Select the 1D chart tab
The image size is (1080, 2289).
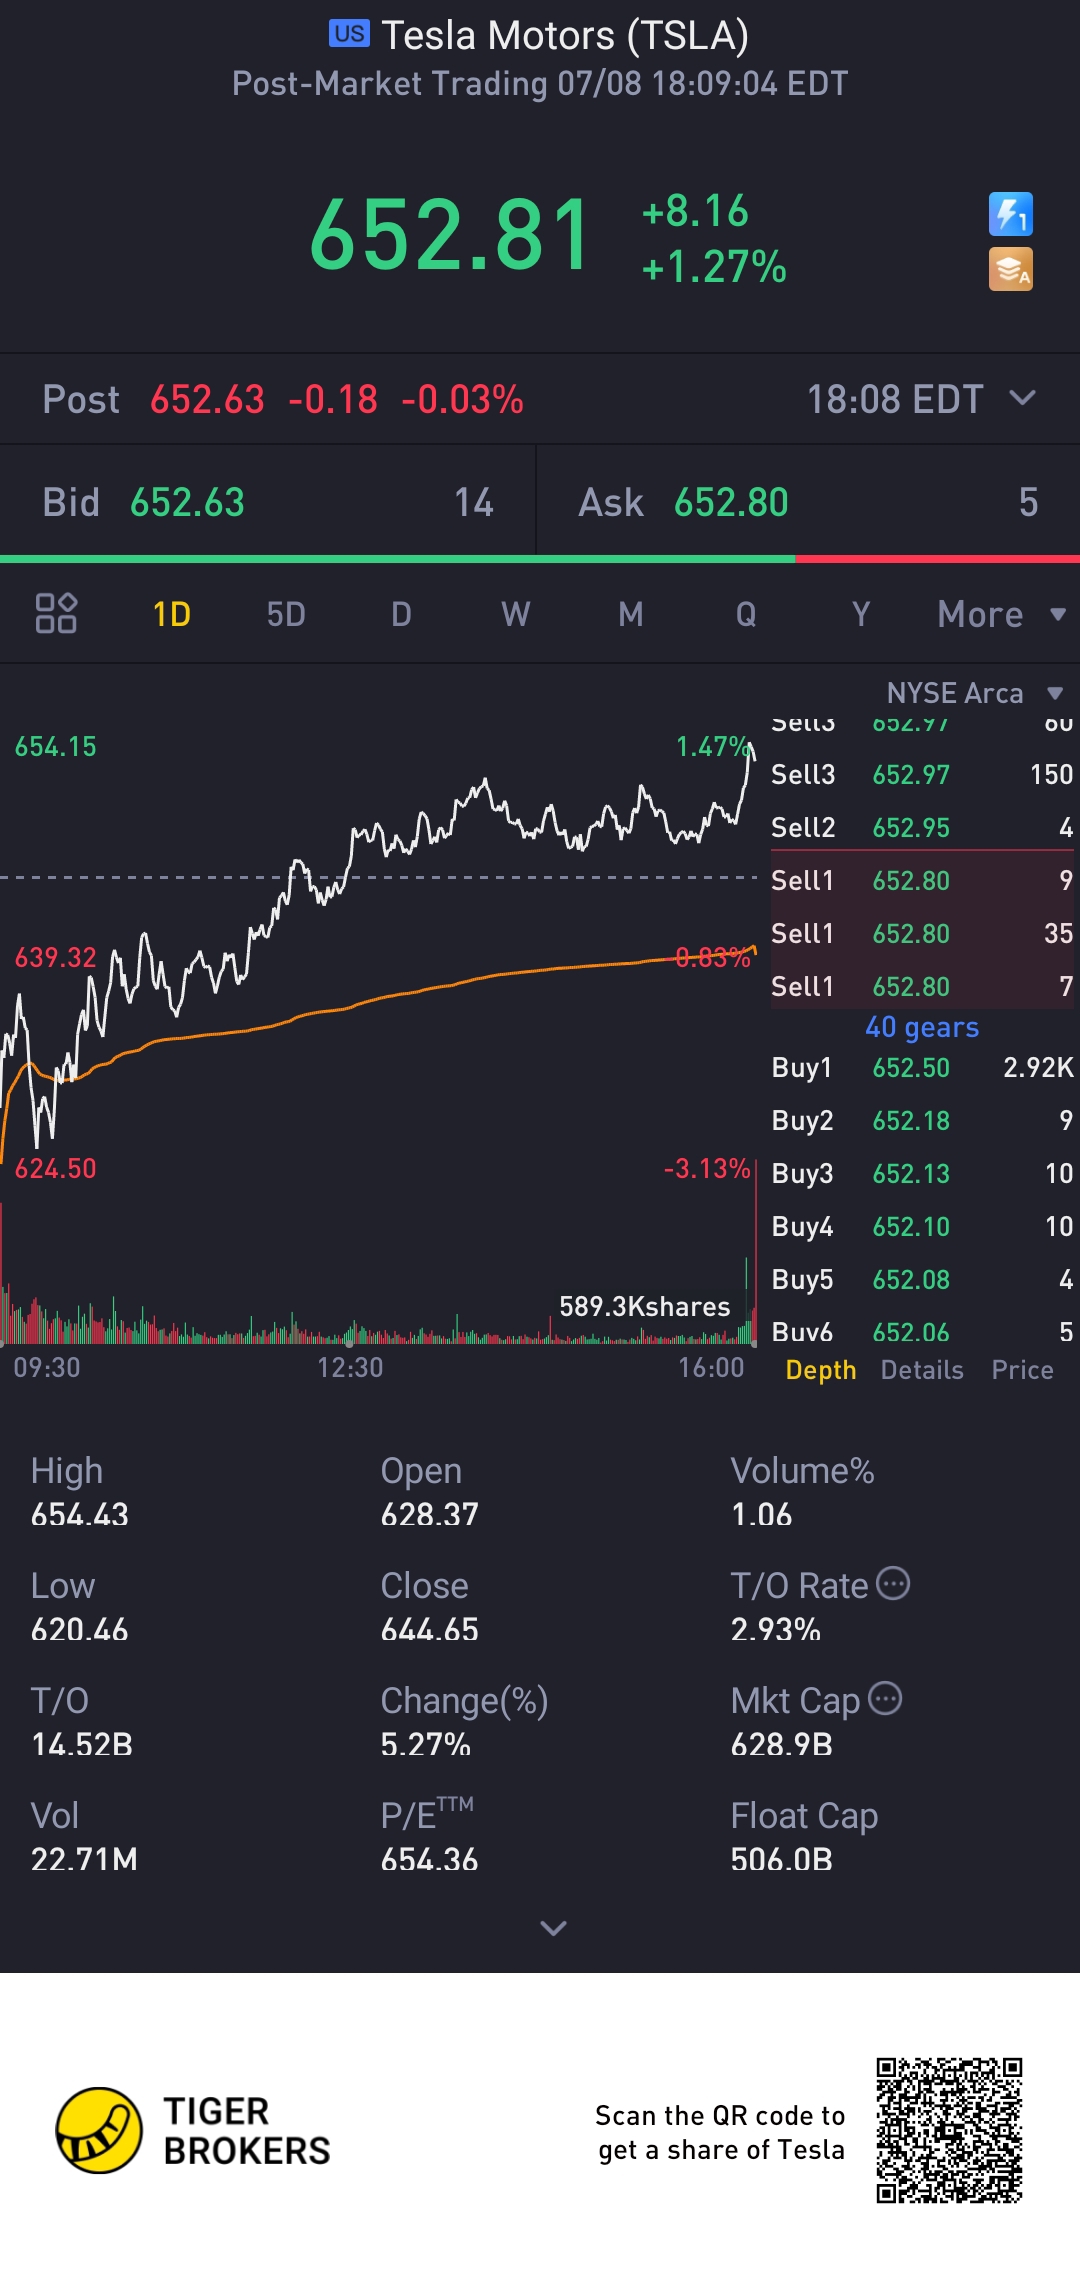[172, 614]
